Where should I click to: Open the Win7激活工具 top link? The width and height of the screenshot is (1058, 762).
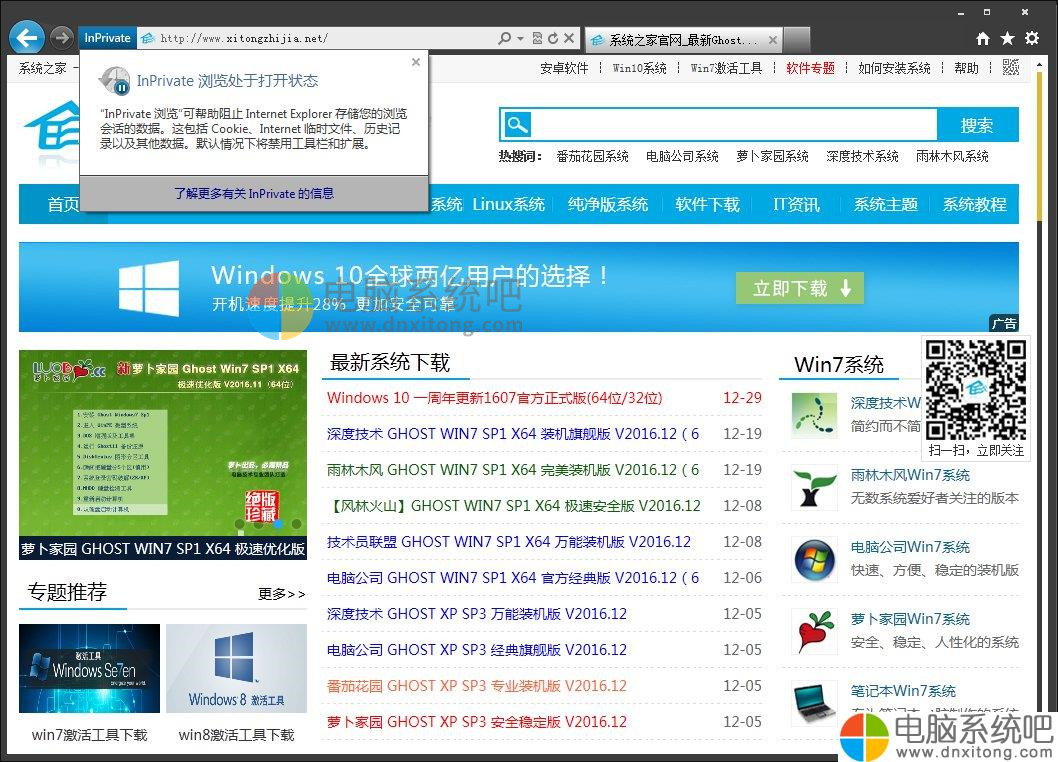726,68
